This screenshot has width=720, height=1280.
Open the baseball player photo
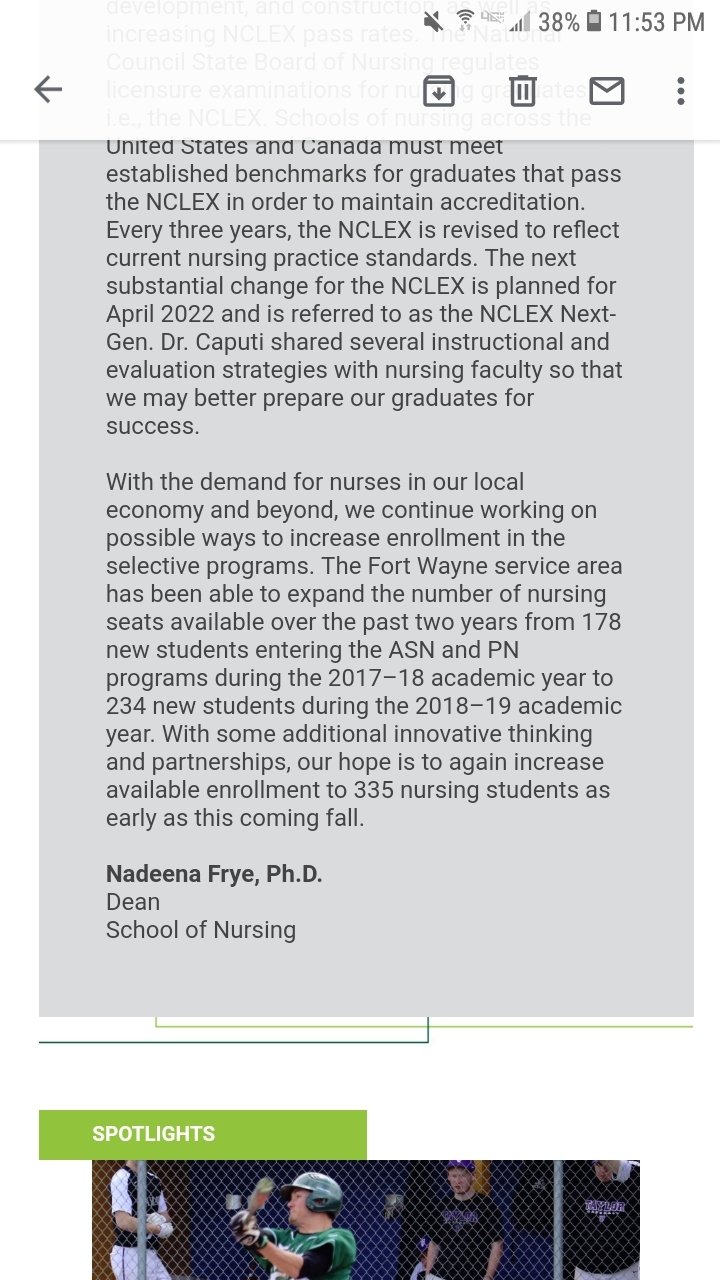[365, 1220]
